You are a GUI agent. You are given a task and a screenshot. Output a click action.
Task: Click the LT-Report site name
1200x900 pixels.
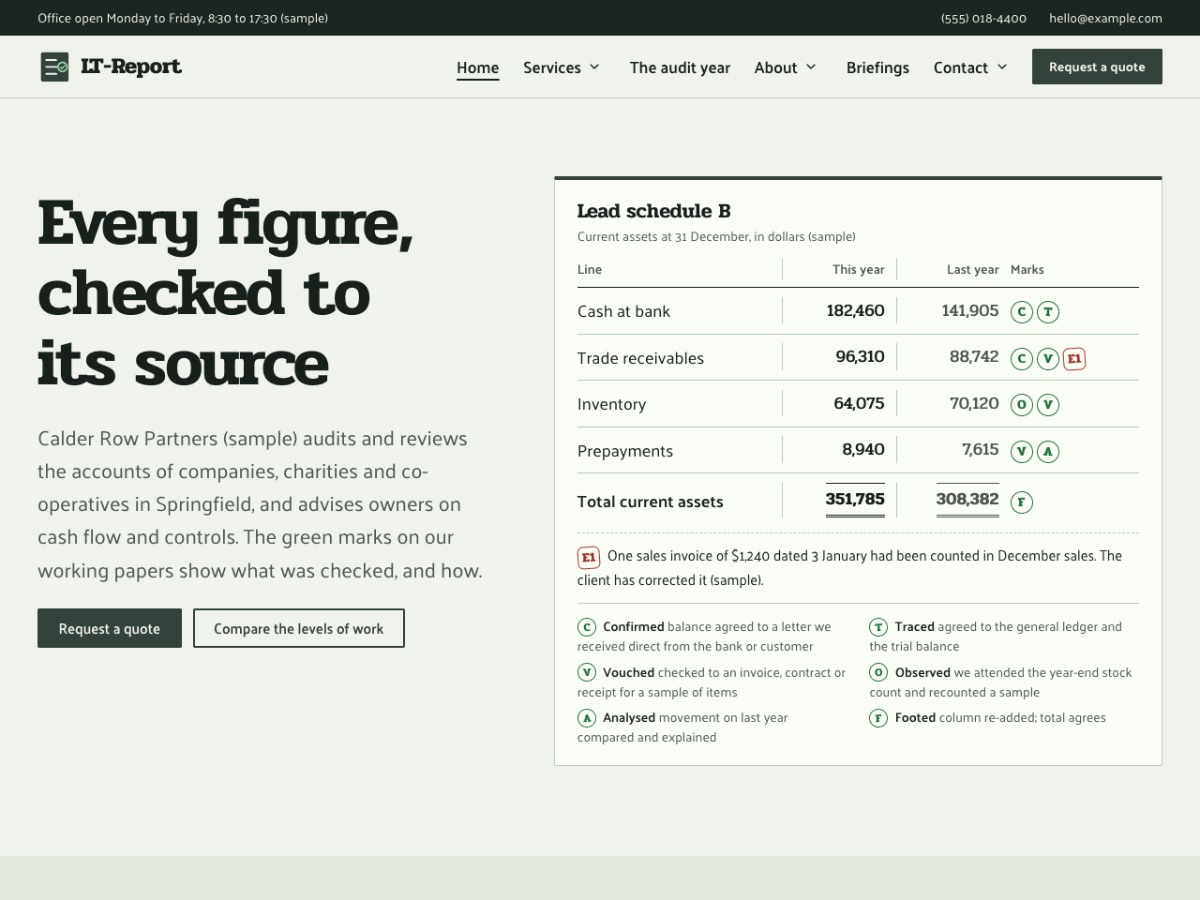tap(131, 67)
